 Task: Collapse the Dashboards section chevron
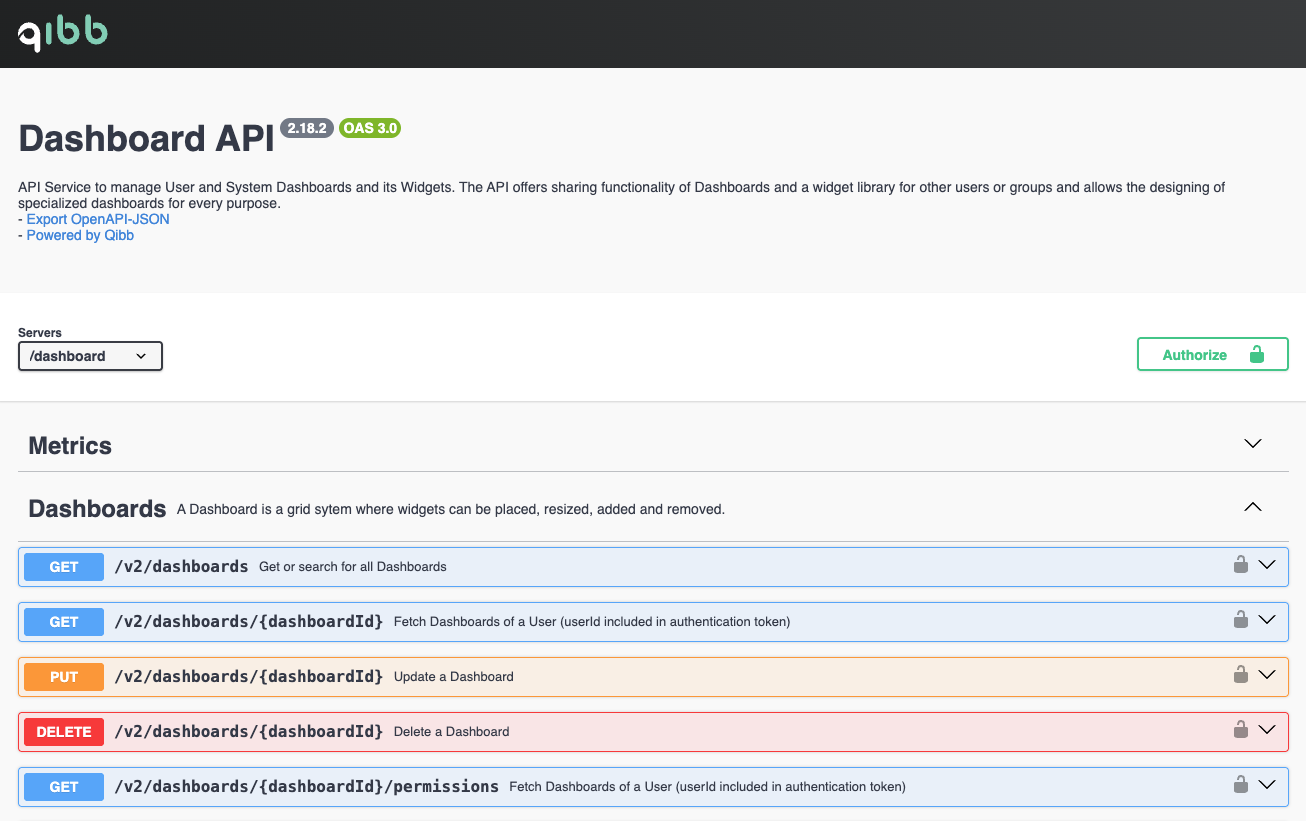pos(1252,507)
